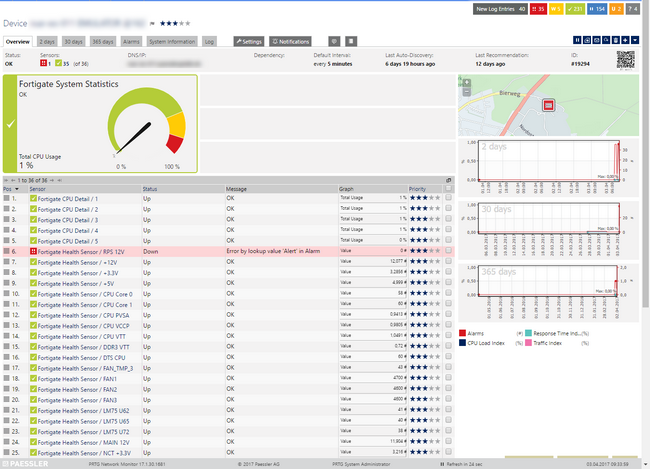
Task: Open Fortigate Health Sensor / LM75 U62 link
Action: (83, 411)
